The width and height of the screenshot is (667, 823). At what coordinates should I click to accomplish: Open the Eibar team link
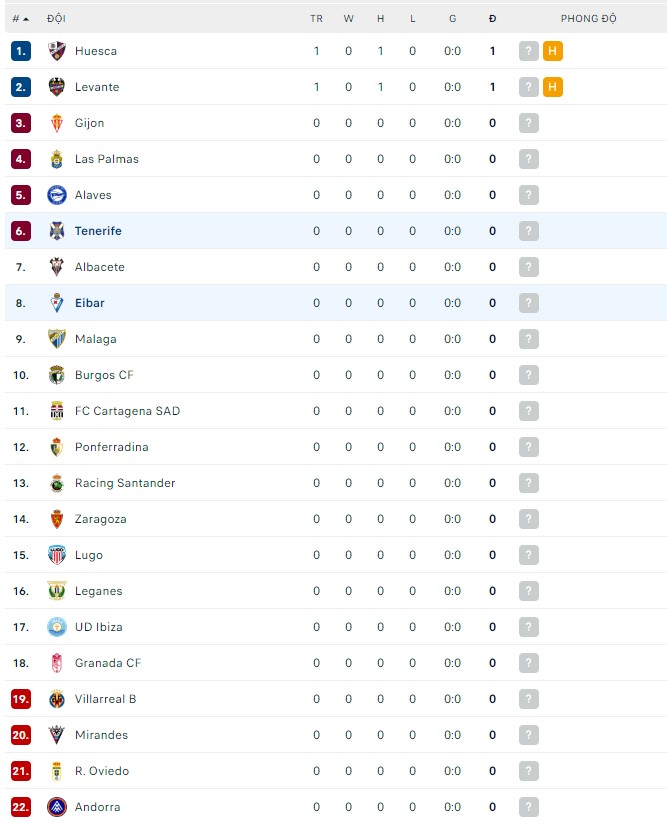(89, 303)
